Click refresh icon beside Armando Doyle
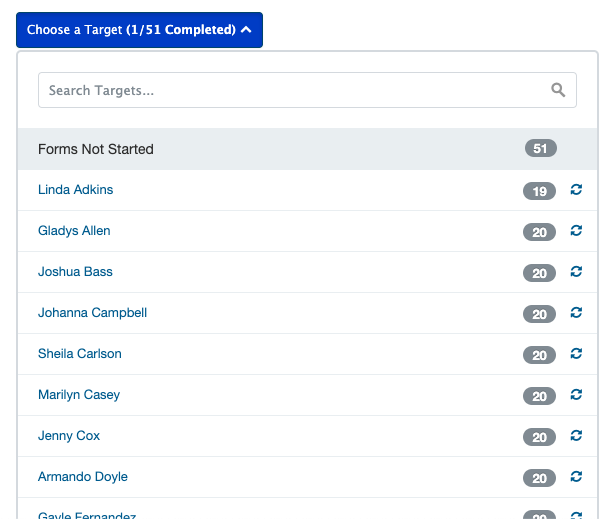The height and width of the screenshot is (519, 599). (576, 477)
